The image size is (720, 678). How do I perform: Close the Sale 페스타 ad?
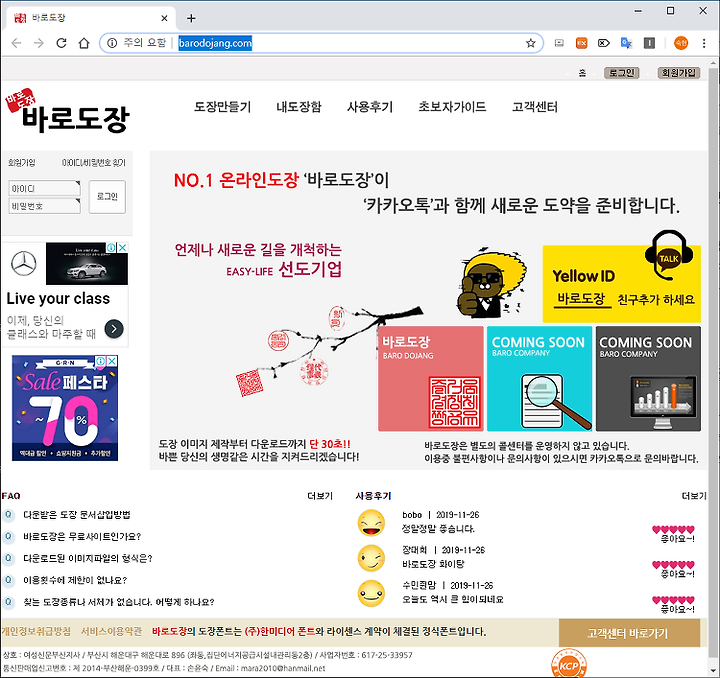pyautogui.click(x=112, y=361)
